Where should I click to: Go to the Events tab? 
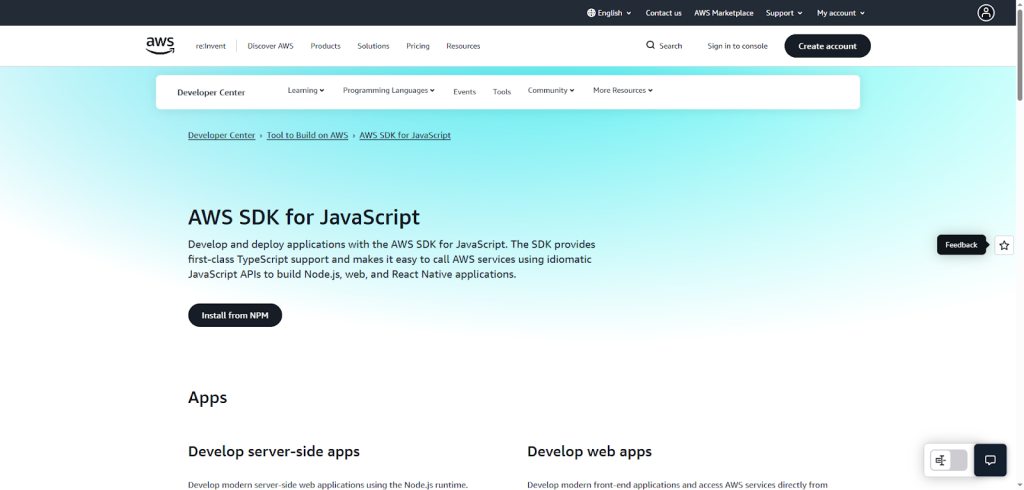pos(464,92)
